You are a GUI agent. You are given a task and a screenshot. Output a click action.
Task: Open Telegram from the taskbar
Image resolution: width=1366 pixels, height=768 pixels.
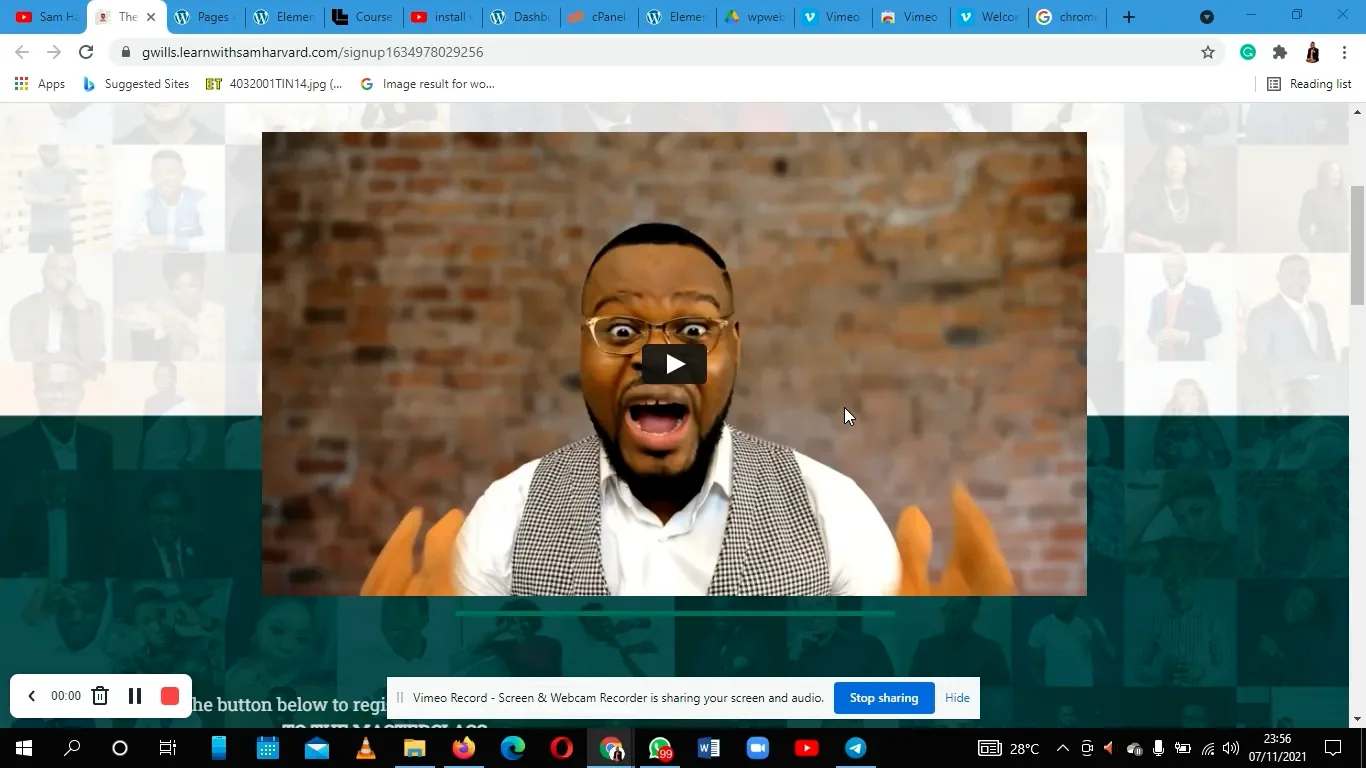pyautogui.click(x=856, y=748)
